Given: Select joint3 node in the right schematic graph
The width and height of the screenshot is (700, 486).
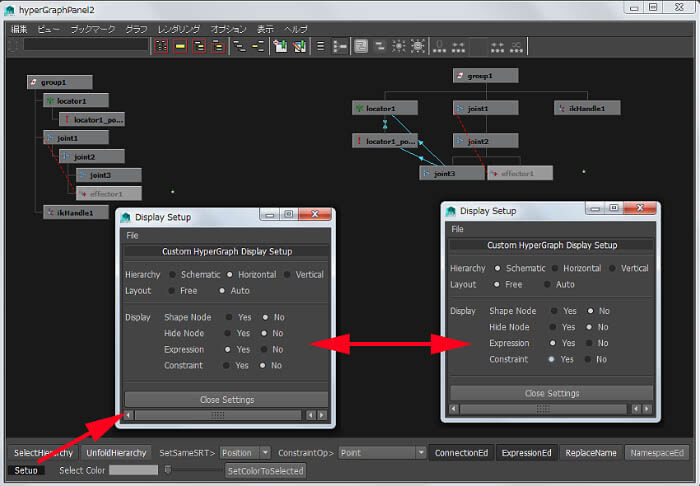Looking at the screenshot, I should pos(452,173).
